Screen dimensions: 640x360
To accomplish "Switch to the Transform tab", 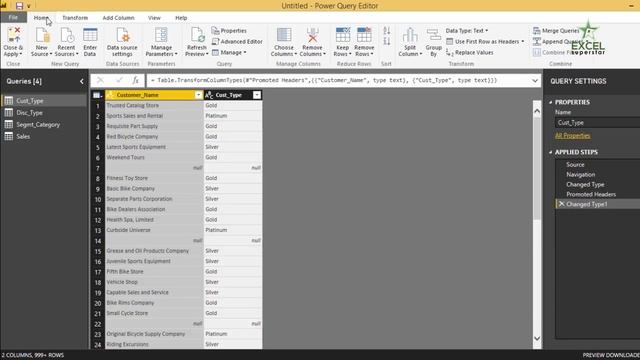I will tap(75, 18).
